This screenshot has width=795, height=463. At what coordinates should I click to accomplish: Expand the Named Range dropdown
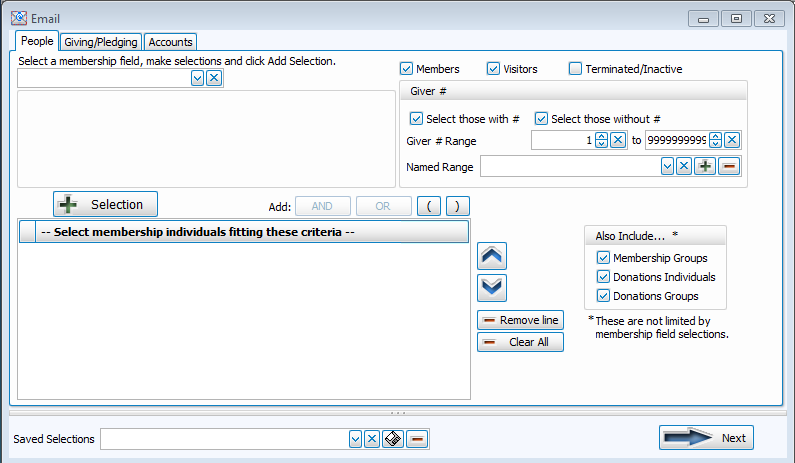pyautogui.click(x=667, y=167)
